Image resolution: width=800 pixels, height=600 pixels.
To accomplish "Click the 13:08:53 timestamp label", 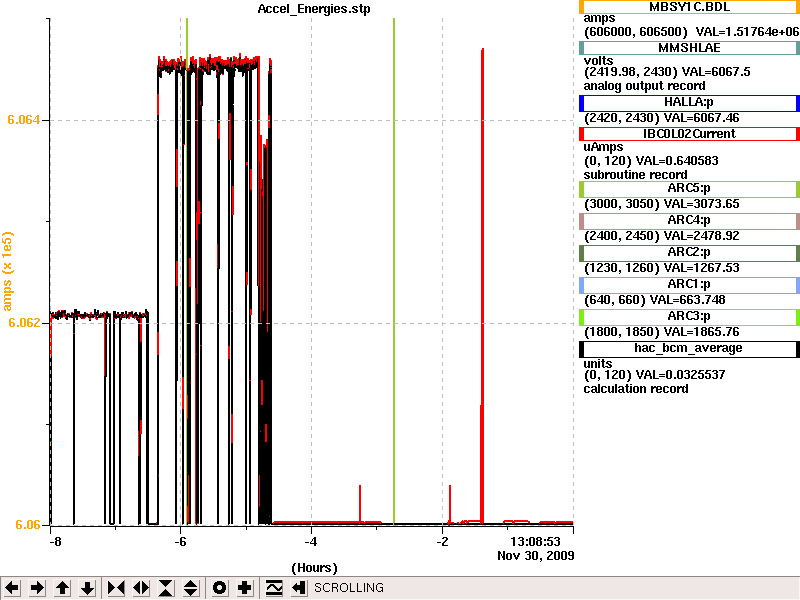I will click(535, 542).
